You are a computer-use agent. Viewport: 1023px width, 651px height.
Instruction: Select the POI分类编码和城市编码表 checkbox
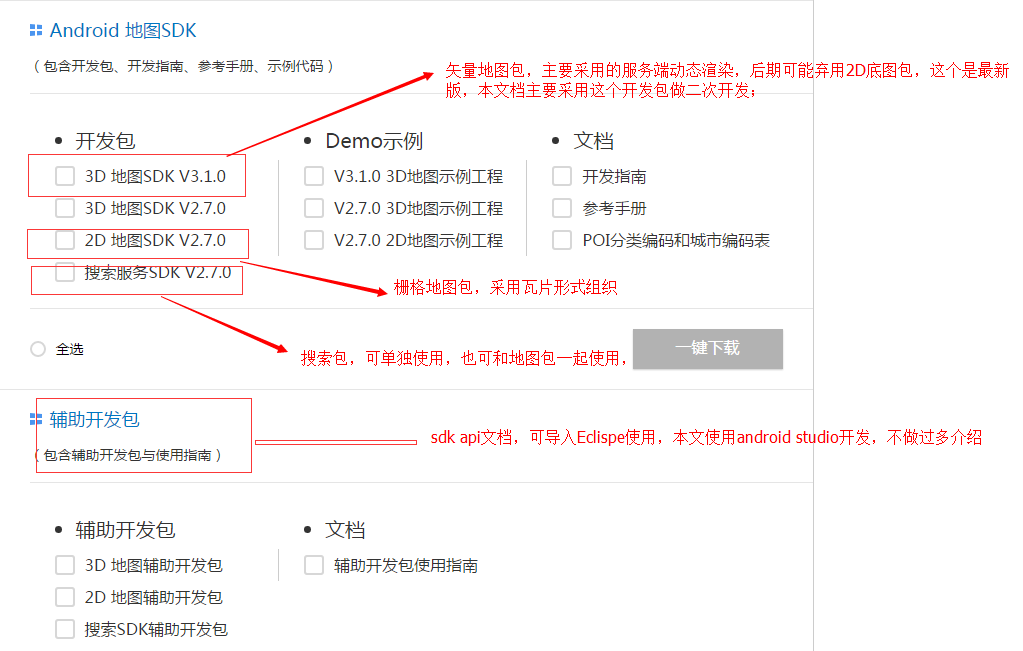pyautogui.click(x=562, y=240)
